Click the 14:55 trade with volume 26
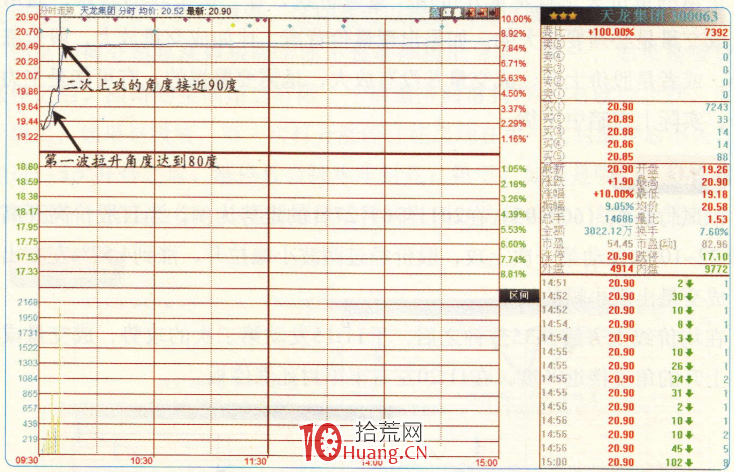Image resolution: width=734 pixels, height=472 pixels. 635,366
